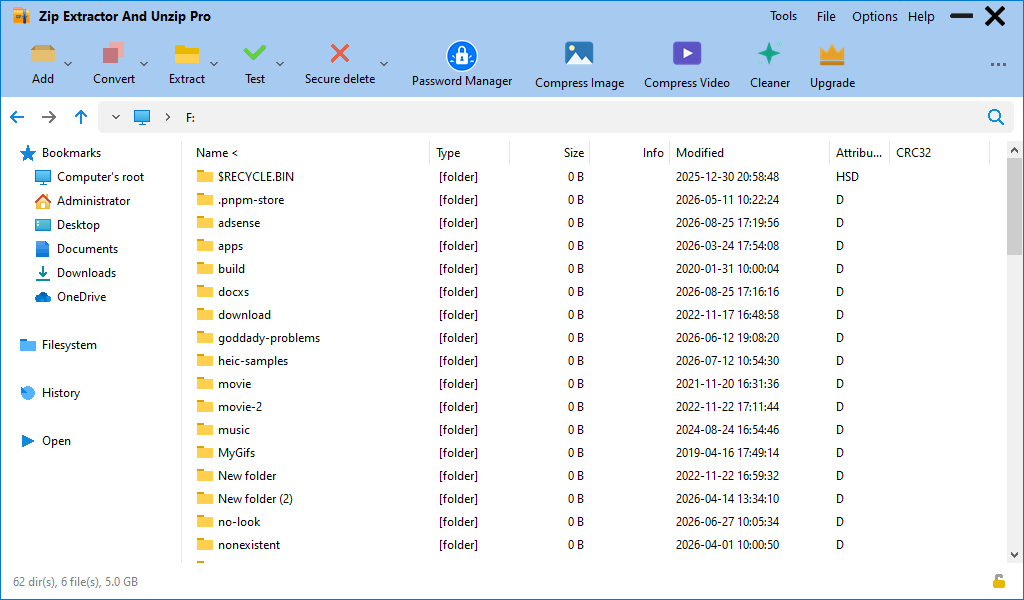
Task: Open the Test dropdown arrow
Action: [280, 64]
